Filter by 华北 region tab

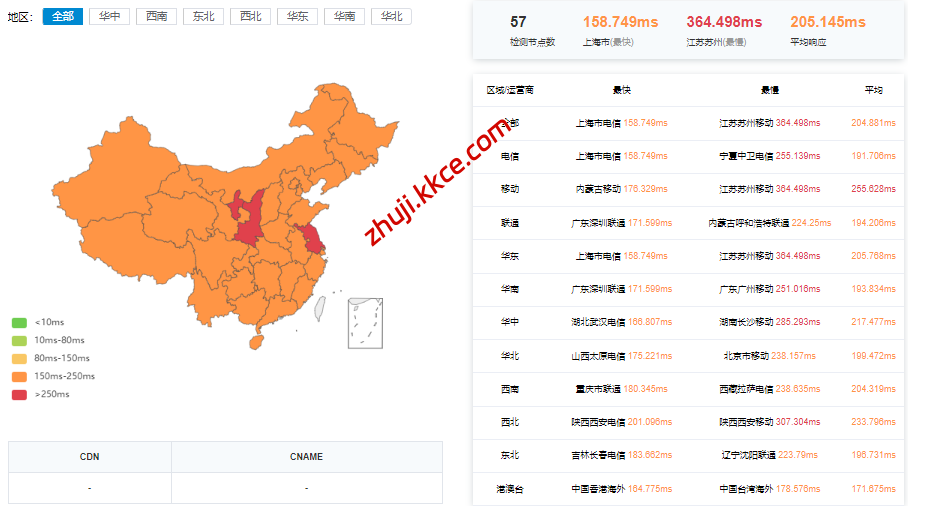391,17
